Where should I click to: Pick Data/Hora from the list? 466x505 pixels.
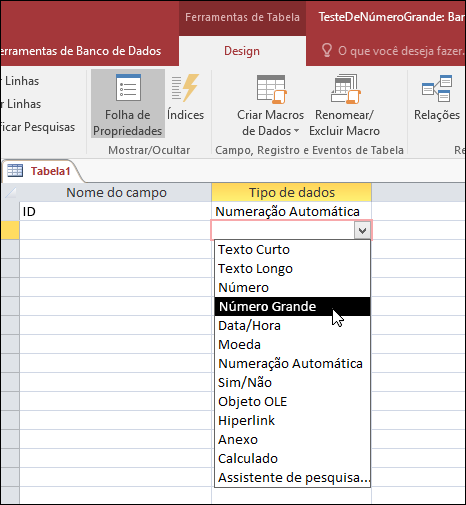tap(292, 325)
